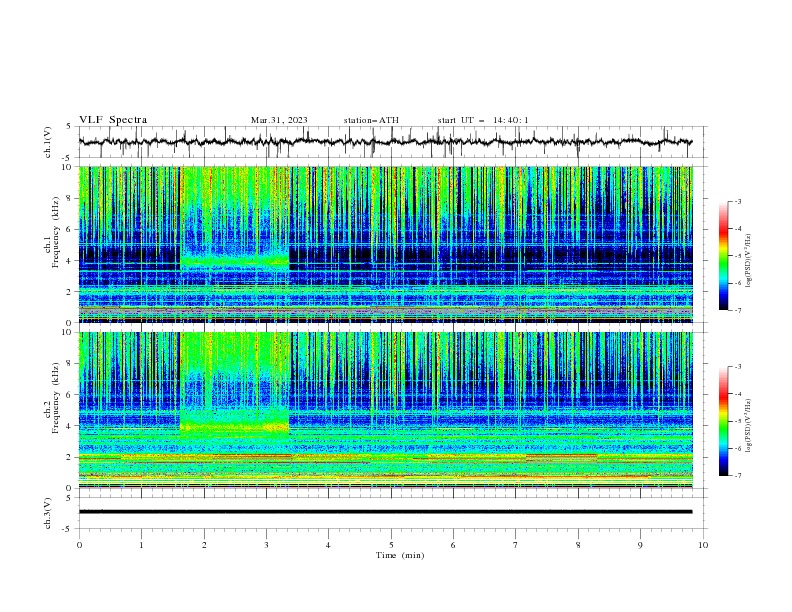The height and width of the screenshot is (612, 792).
Task: Click the "-3" tick on upper colorbar
Action: pyautogui.click(x=737, y=201)
